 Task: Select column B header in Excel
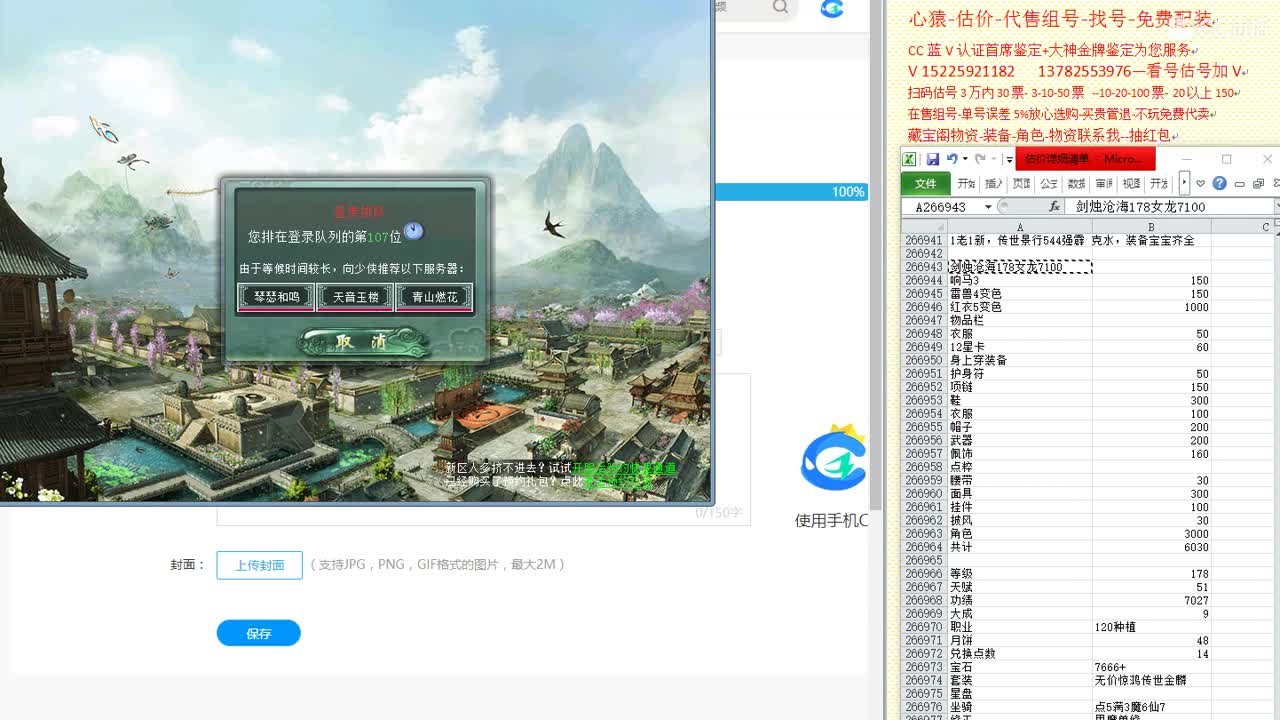[1152, 228]
